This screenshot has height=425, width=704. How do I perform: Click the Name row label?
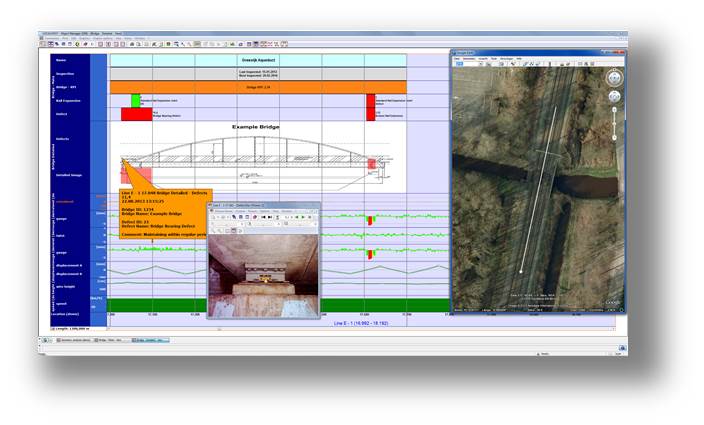(x=61, y=60)
